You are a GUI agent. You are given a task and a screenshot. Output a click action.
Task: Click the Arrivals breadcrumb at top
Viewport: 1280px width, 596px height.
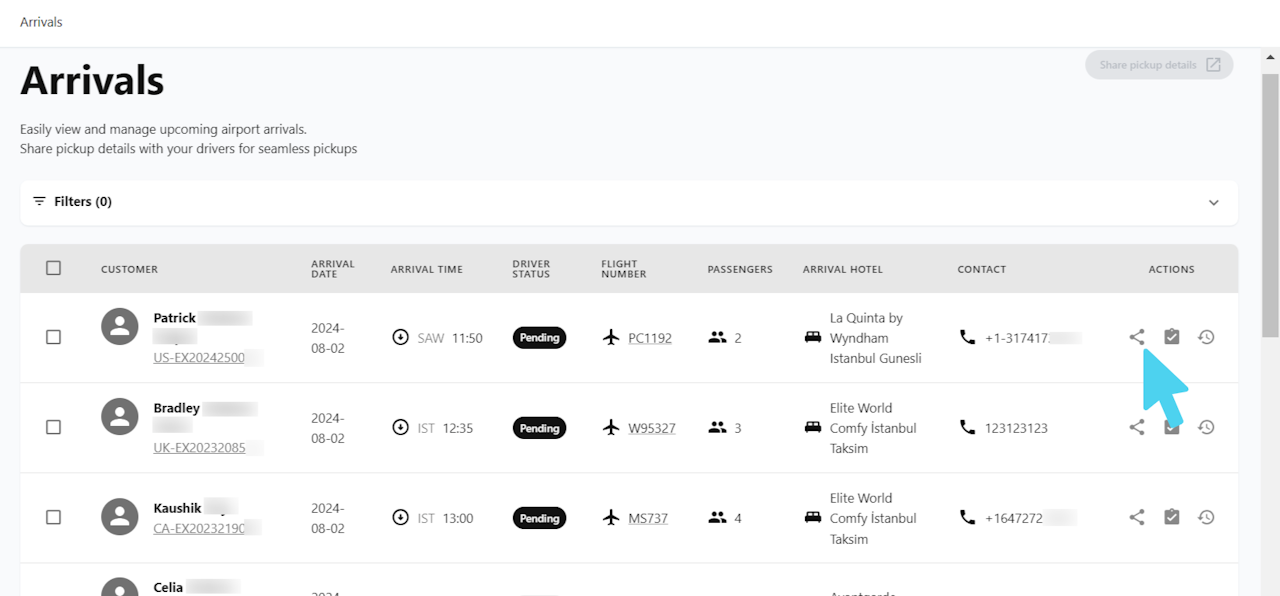[41, 22]
